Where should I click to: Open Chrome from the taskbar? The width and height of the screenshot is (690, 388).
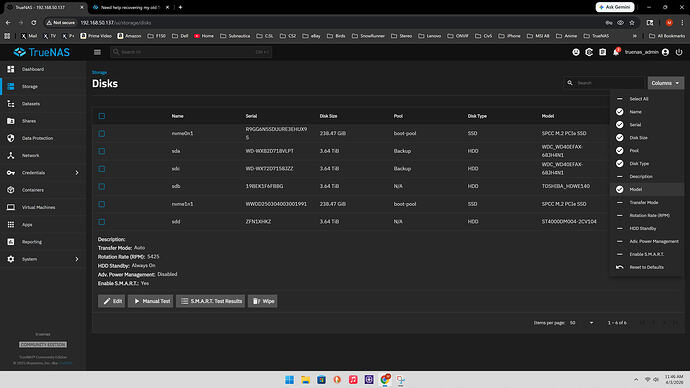385,380
